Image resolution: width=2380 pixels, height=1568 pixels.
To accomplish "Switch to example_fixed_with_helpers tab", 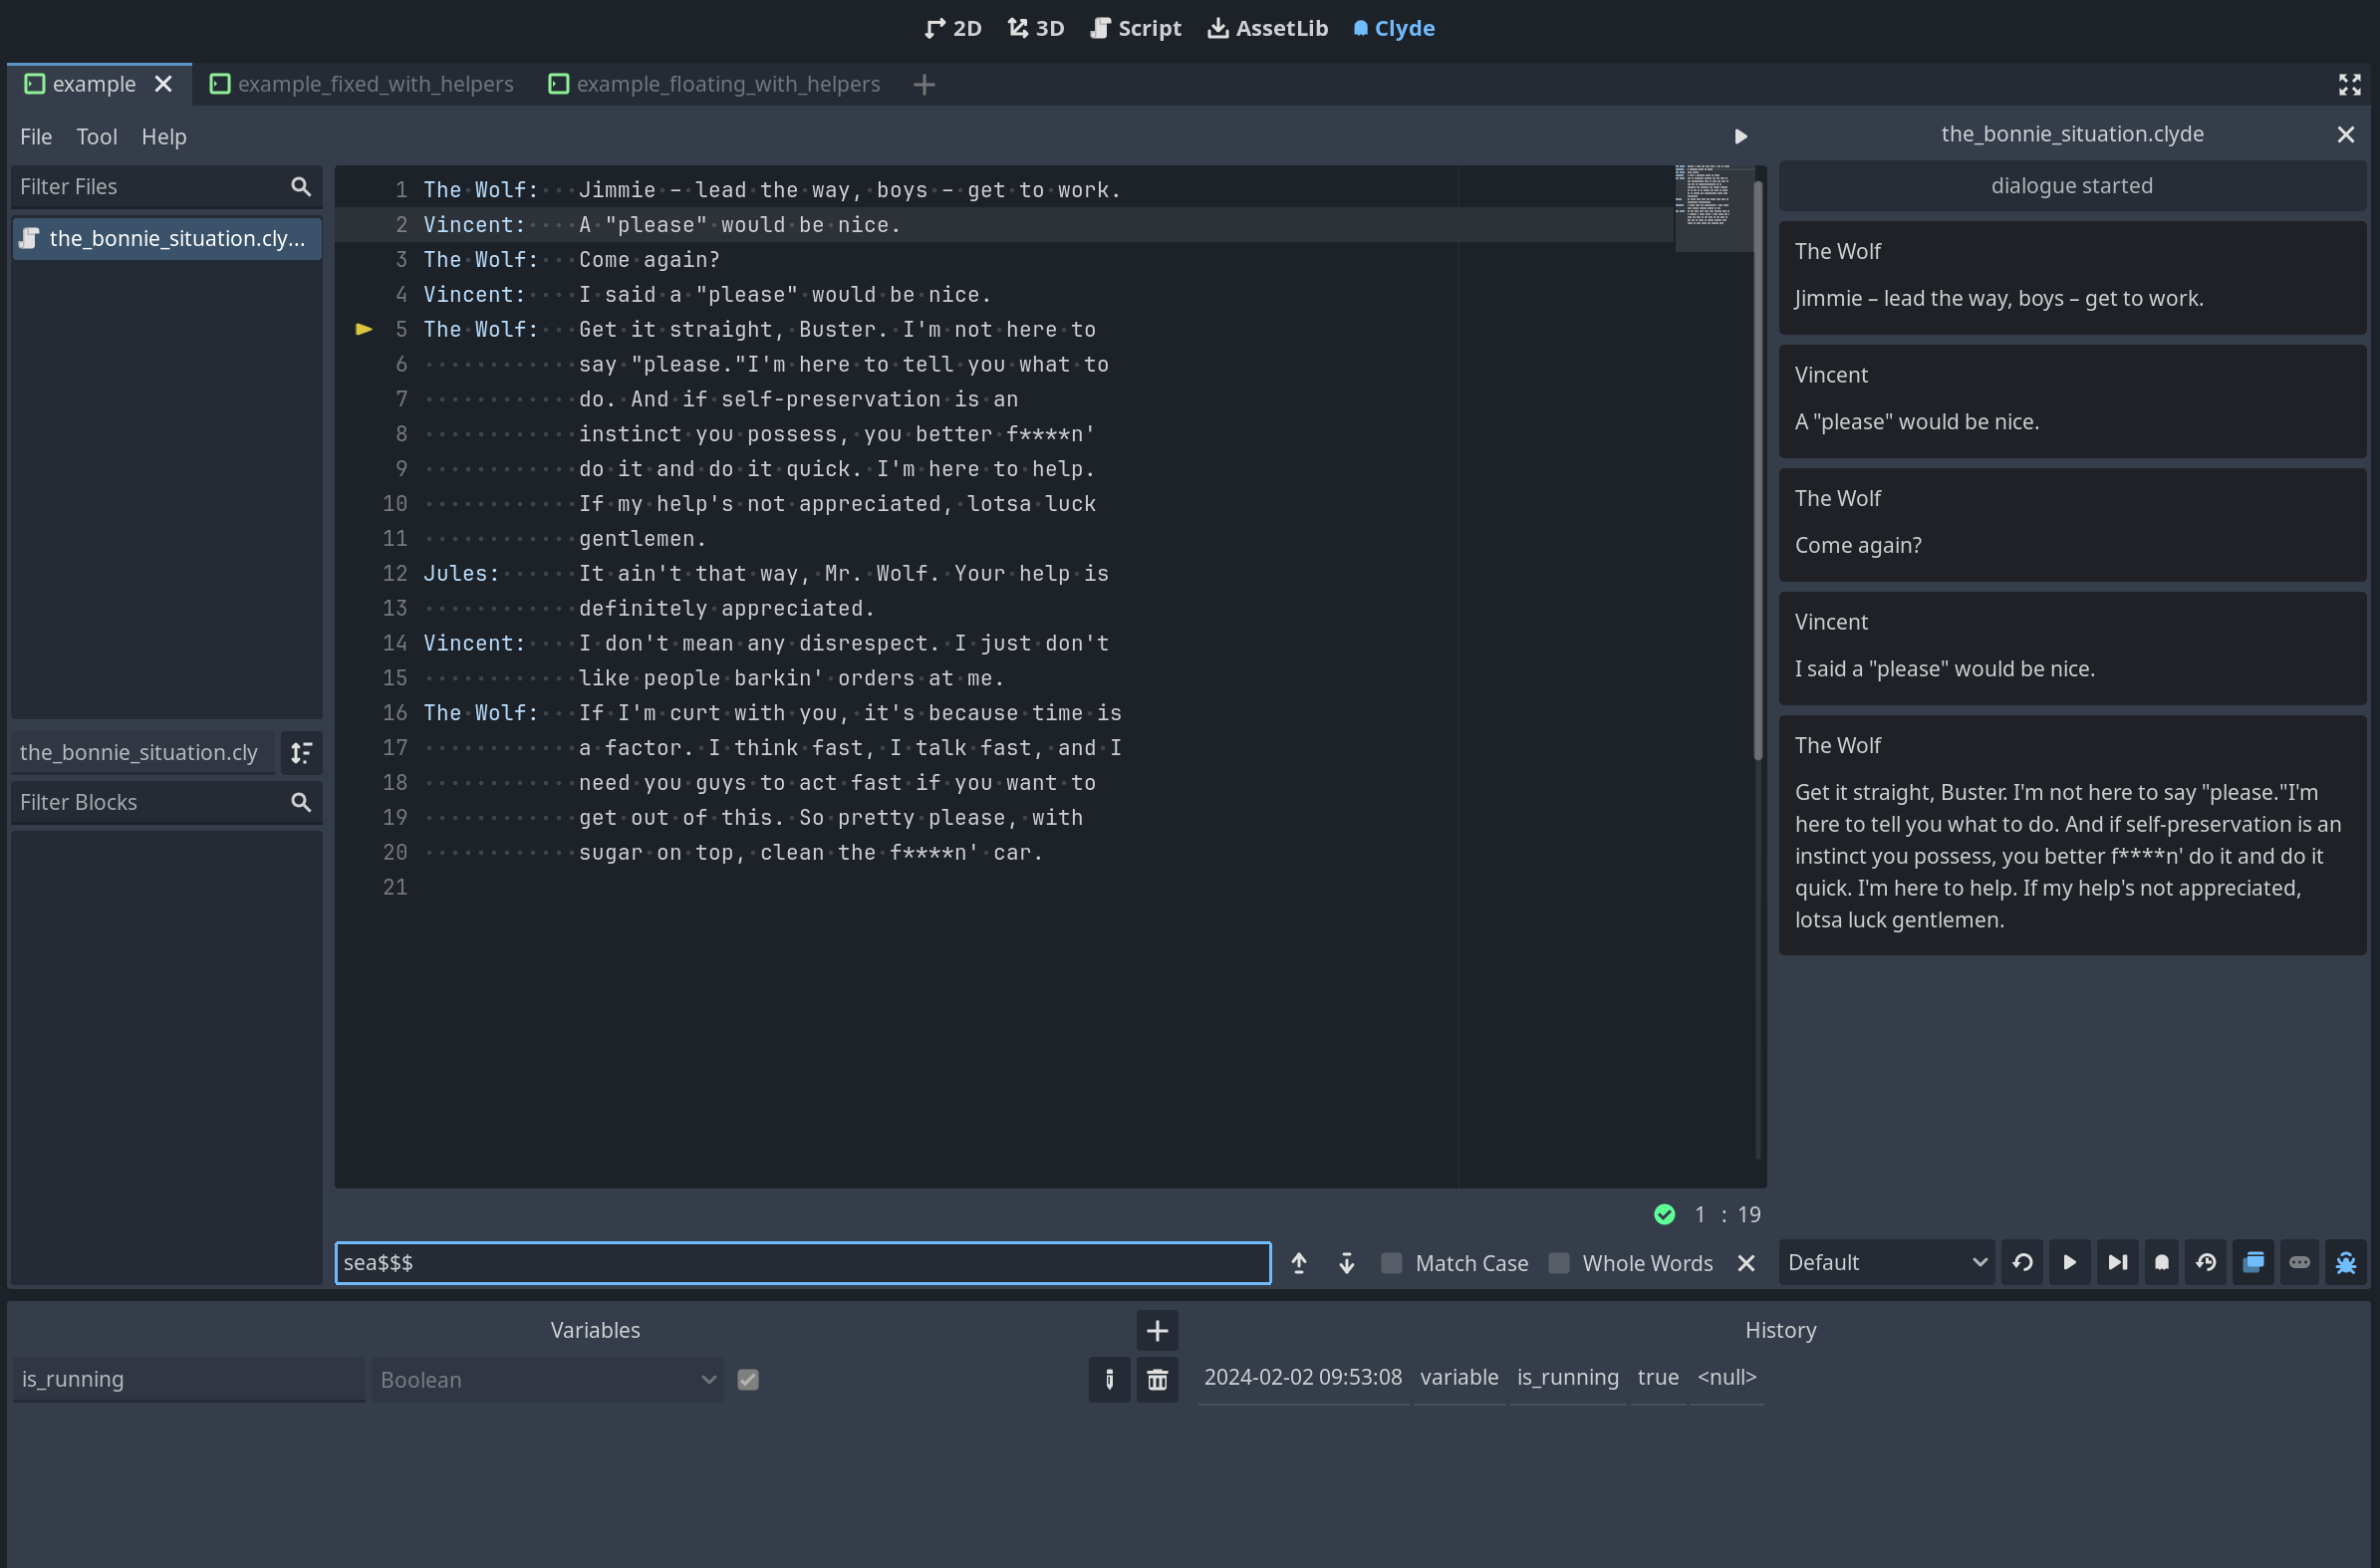I will pos(375,83).
